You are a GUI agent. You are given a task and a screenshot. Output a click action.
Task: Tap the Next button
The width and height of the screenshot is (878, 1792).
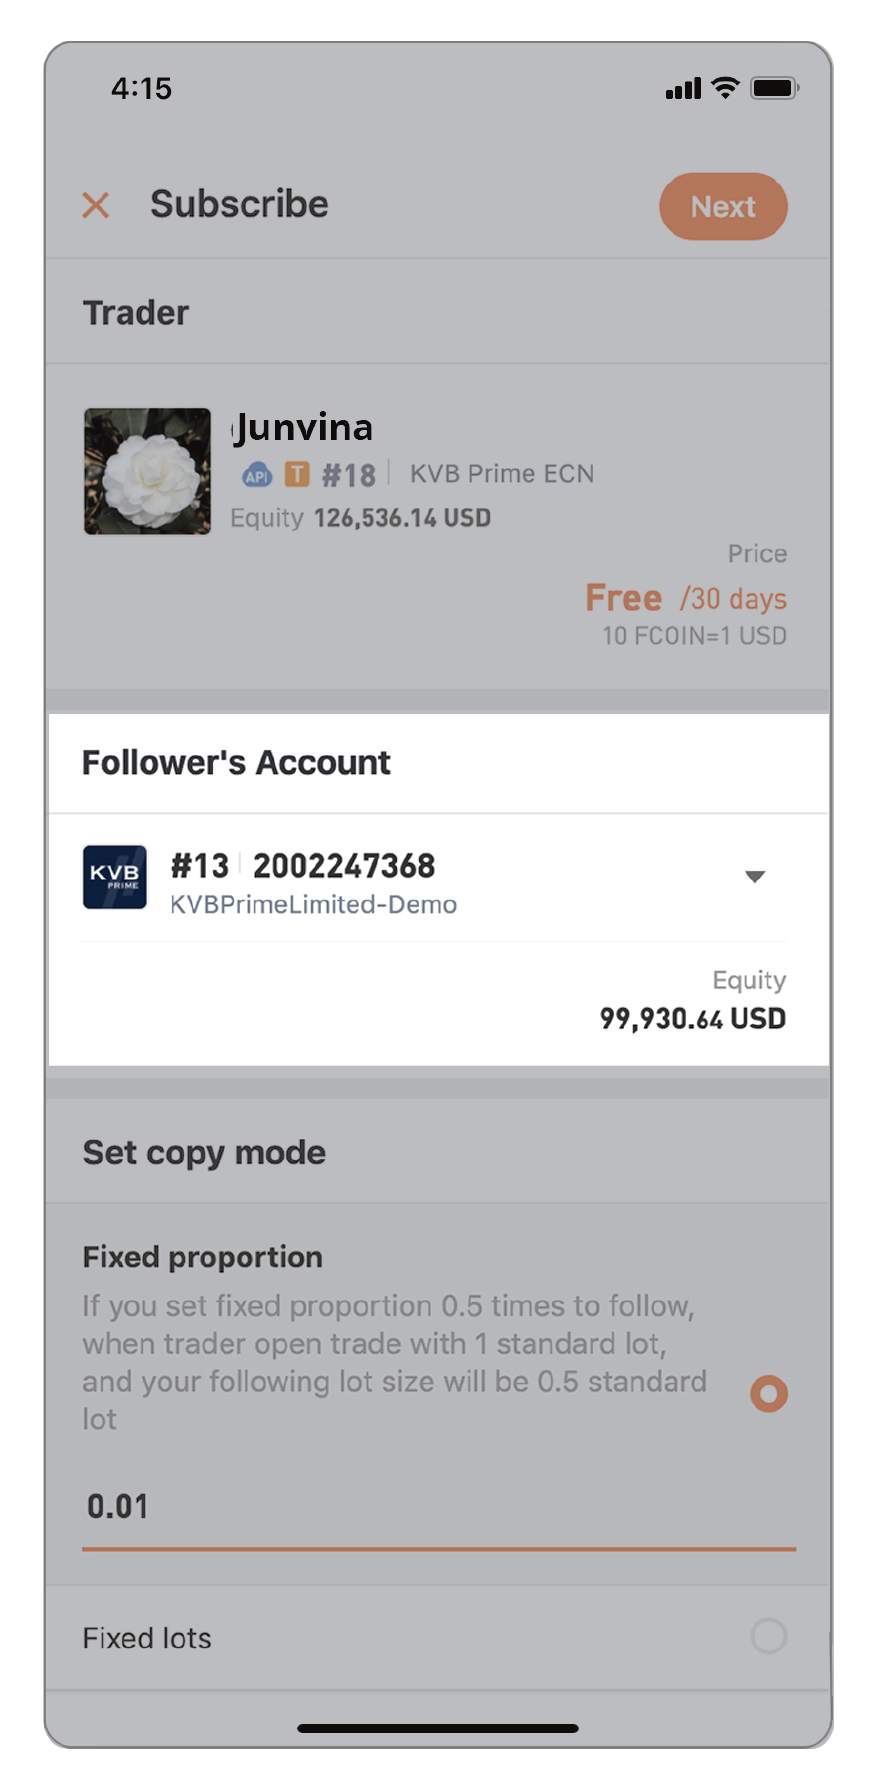(x=723, y=206)
